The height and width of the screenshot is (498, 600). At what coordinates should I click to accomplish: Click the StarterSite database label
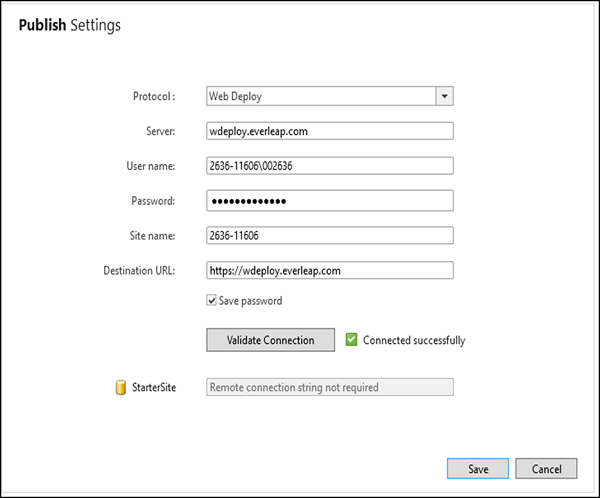155,387
